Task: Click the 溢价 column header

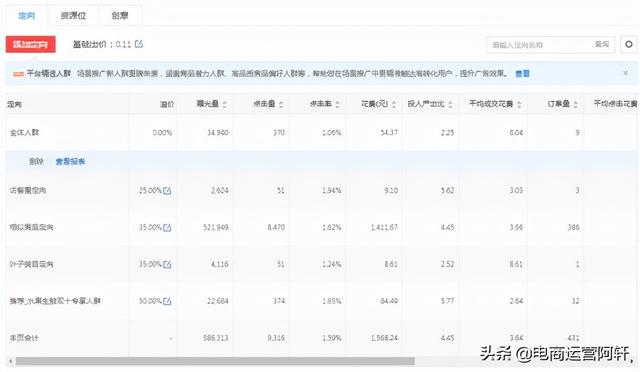Action: click(167, 104)
